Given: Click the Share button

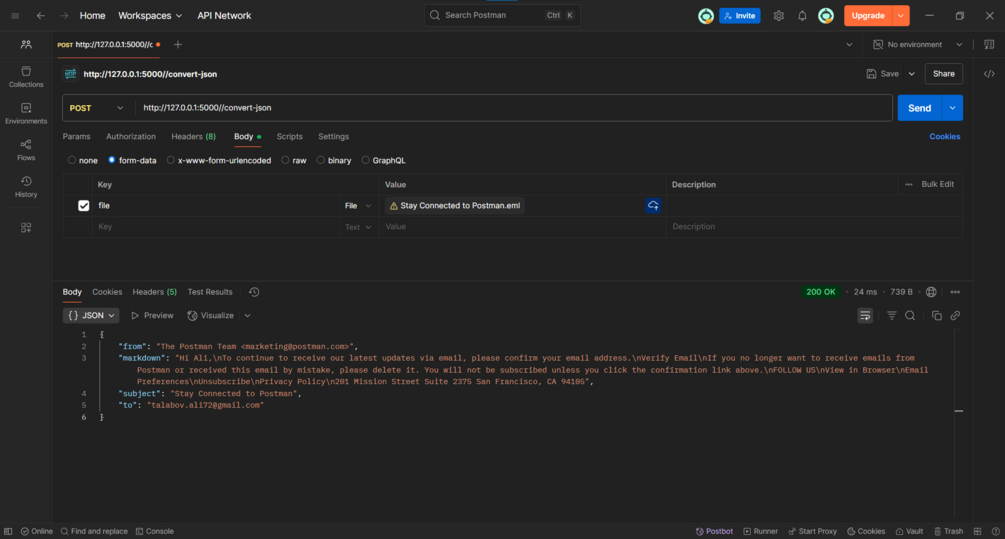Looking at the screenshot, I should click(x=943, y=74).
